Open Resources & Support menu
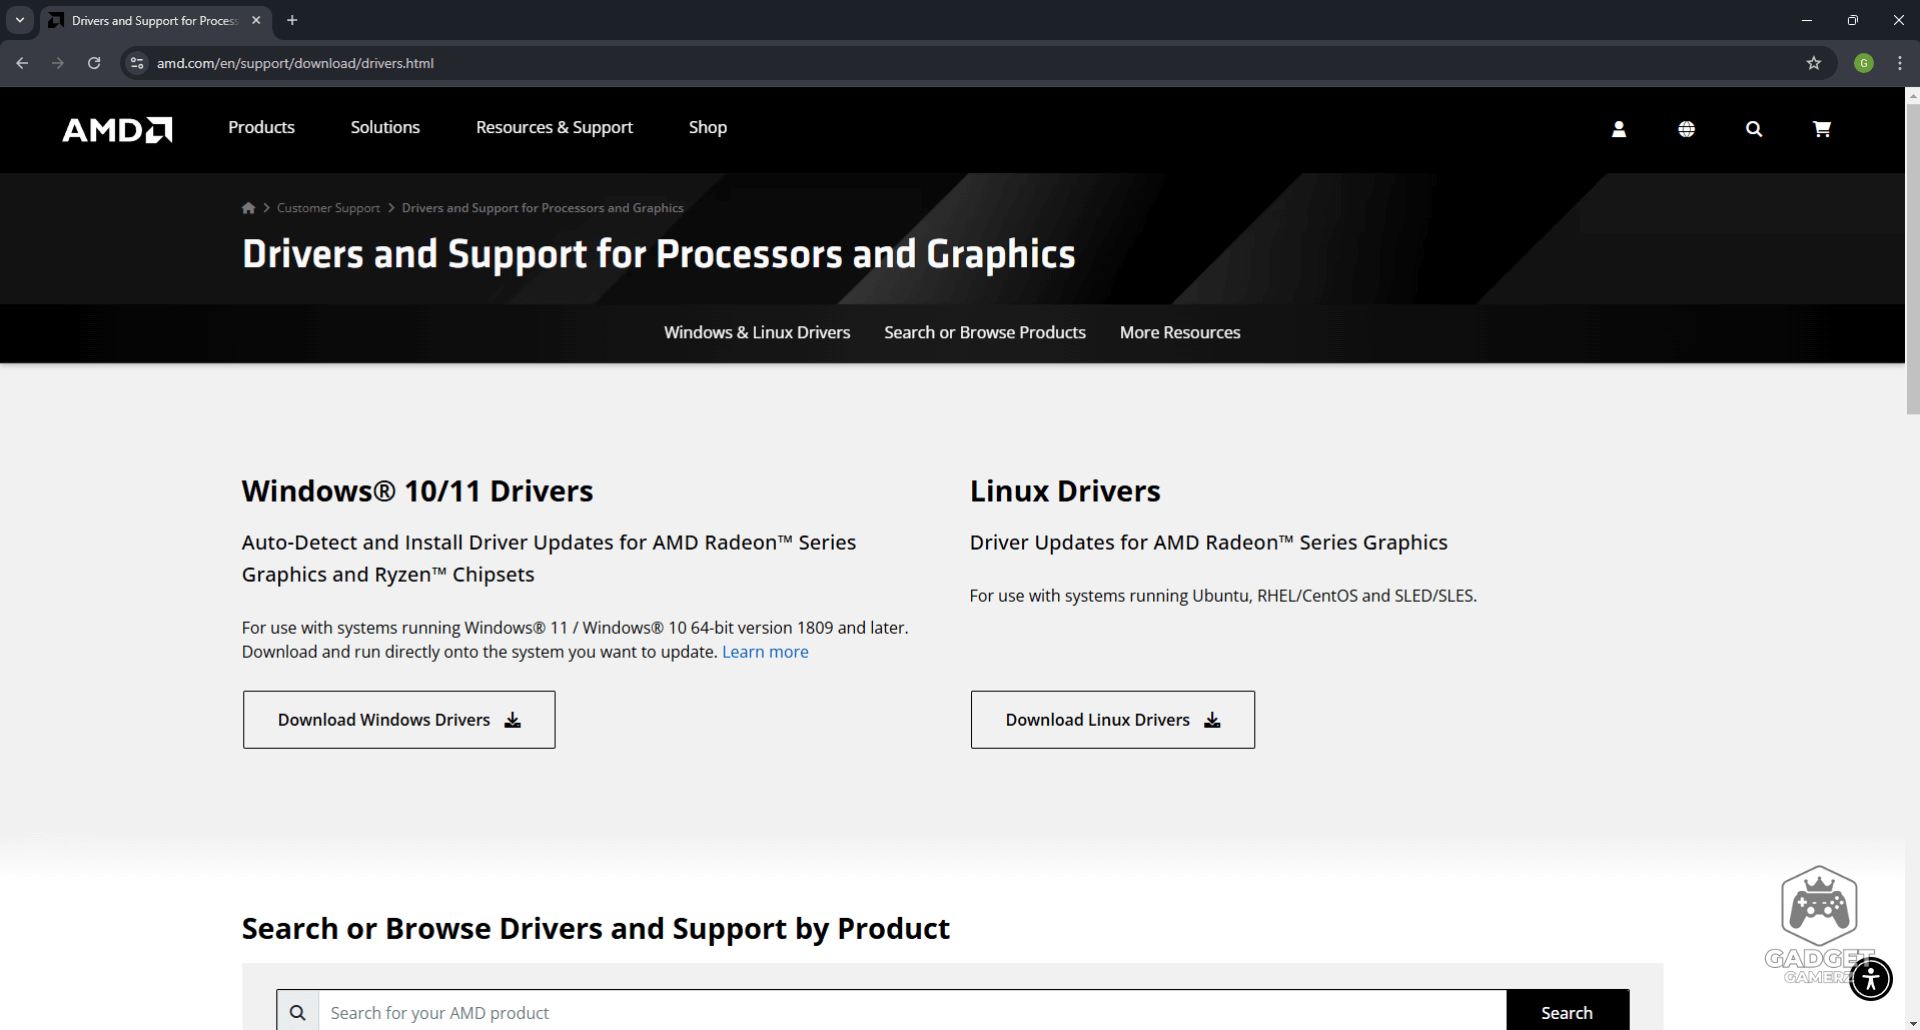 click(554, 127)
